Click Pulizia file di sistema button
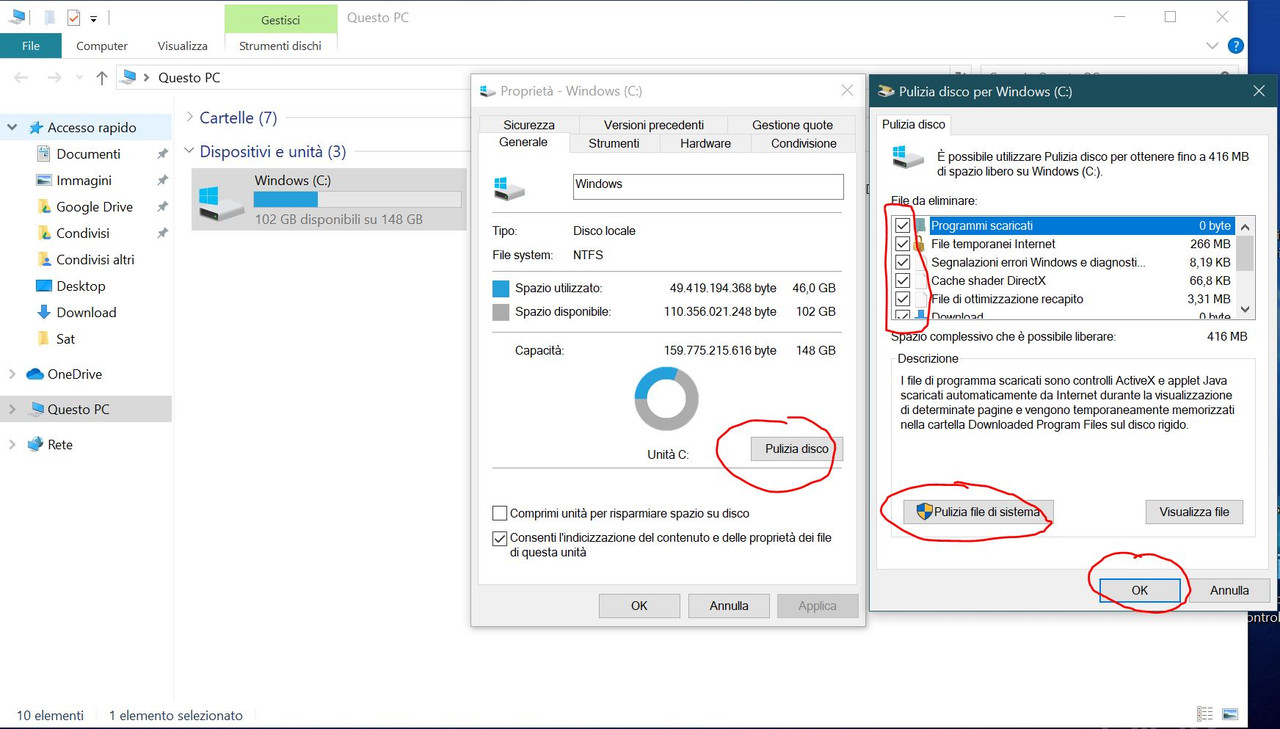The height and width of the screenshot is (729, 1280). [x=978, y=512]
